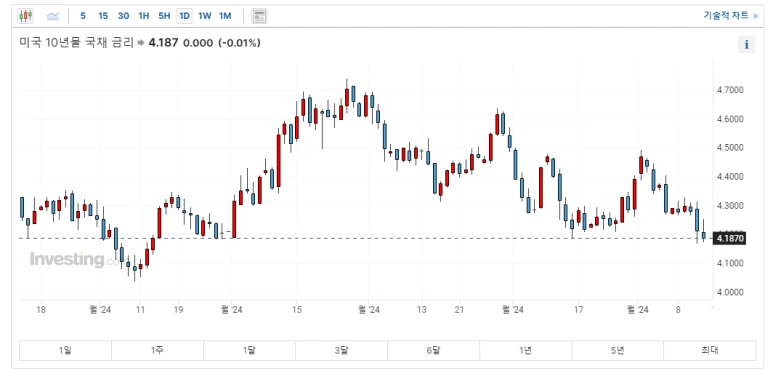Screen dimensions: 773x379
Task: Select the 5 minute interval
Action: coord(83,16)
